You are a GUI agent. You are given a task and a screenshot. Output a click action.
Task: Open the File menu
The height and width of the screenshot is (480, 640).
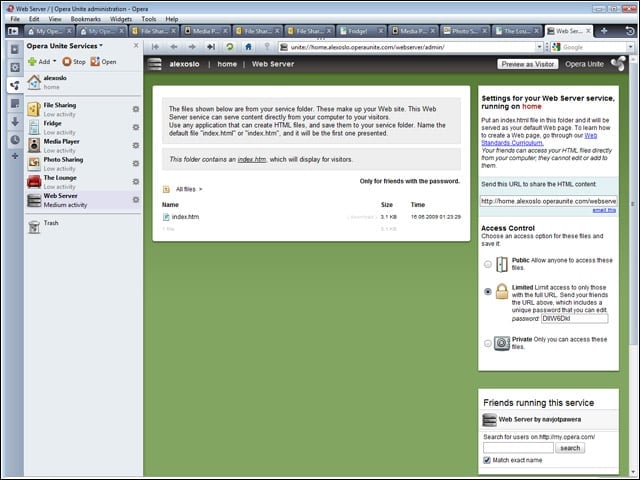click(15, 19)
